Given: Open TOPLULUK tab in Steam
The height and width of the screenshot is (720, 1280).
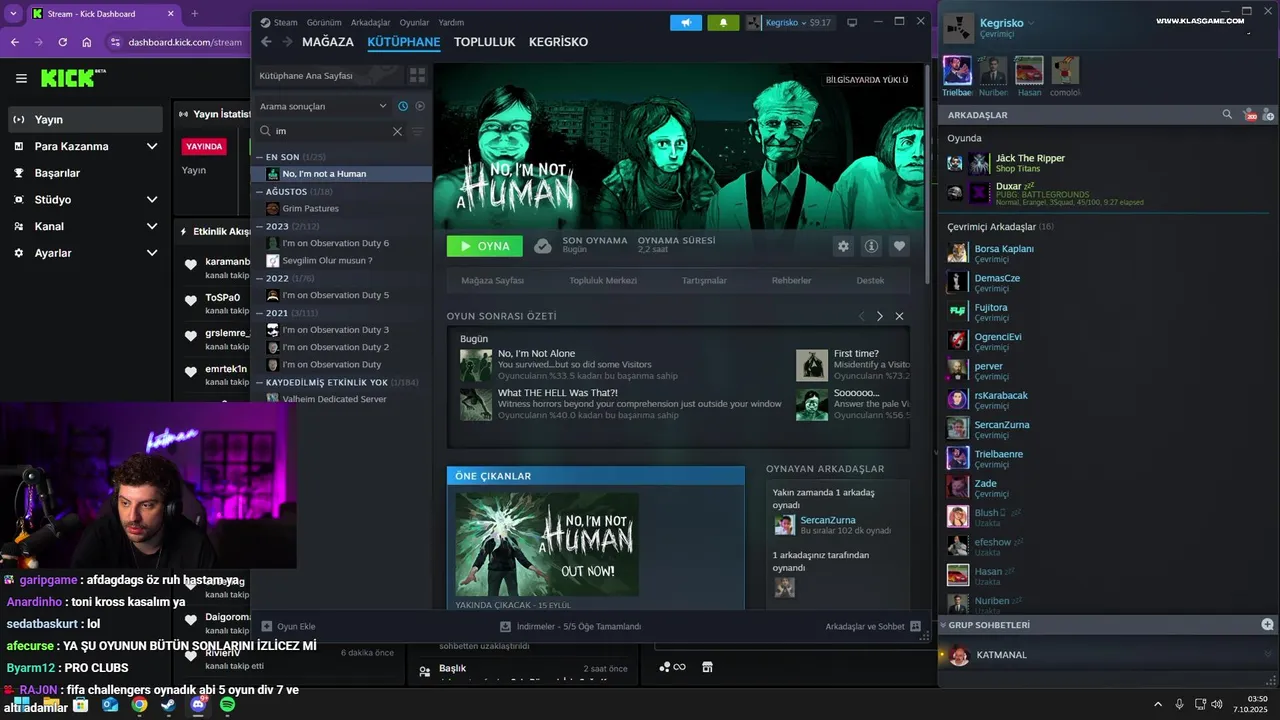Looking at the screenshot, I should (x=484, y=42).
